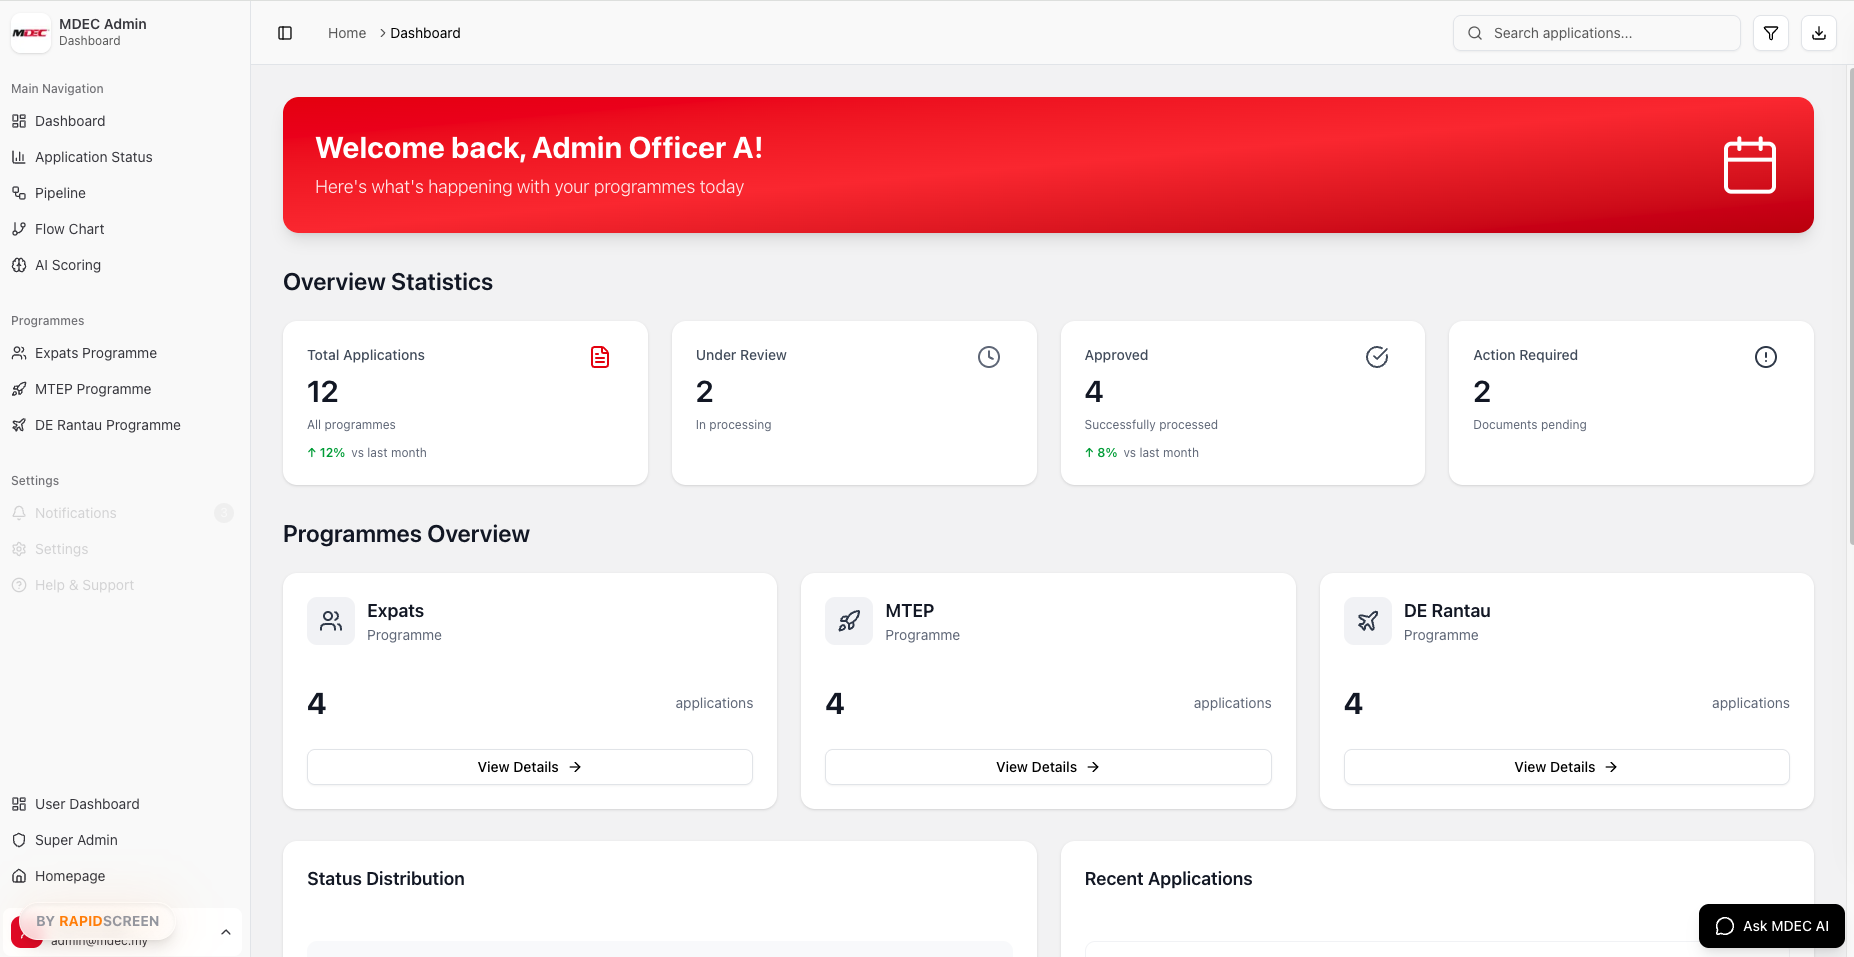Open Pipeline in the sidebar
1854x957 pixels.
click(x=60, y=193)
